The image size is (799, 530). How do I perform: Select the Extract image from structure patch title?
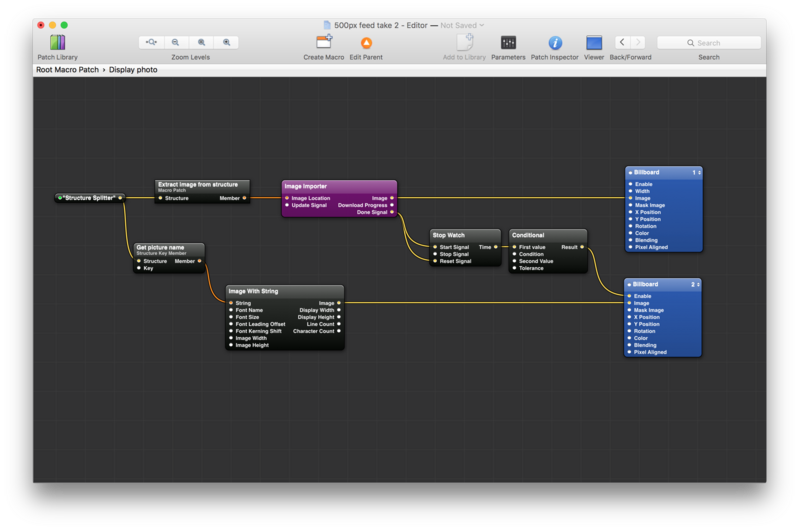tap(198, 184)
